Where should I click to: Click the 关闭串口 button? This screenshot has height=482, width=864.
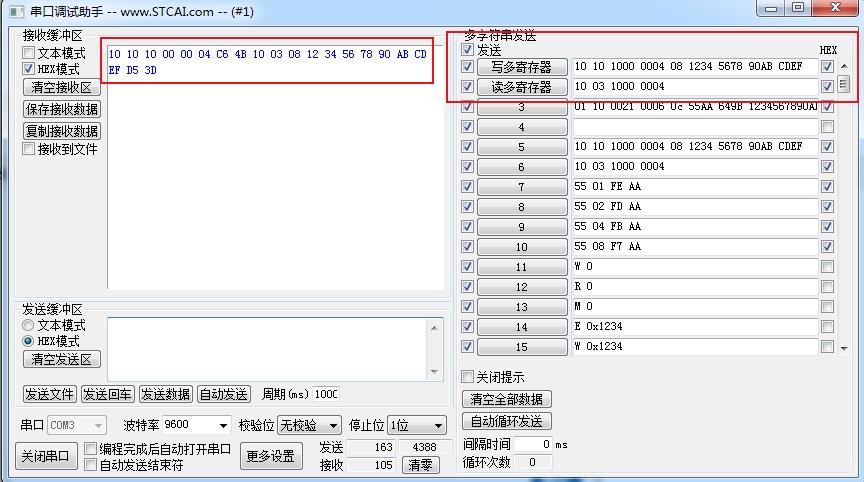(47, 457)
